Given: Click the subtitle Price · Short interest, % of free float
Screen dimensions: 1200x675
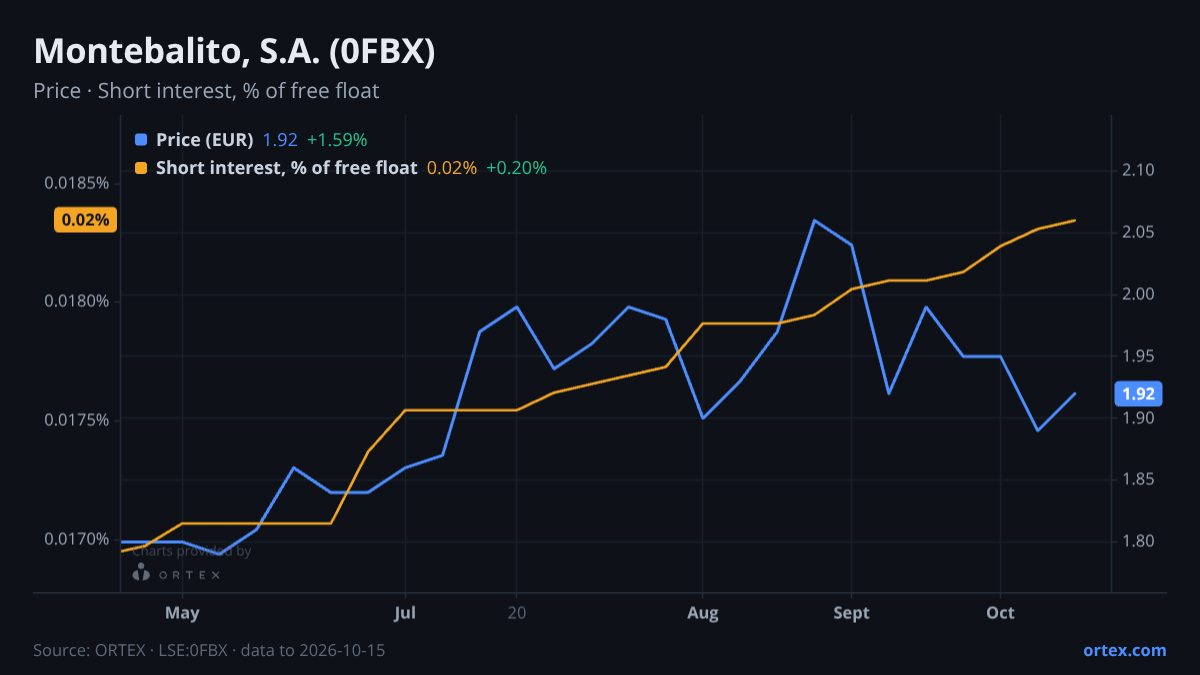Looking at the screenshot, I should [206, 91].
